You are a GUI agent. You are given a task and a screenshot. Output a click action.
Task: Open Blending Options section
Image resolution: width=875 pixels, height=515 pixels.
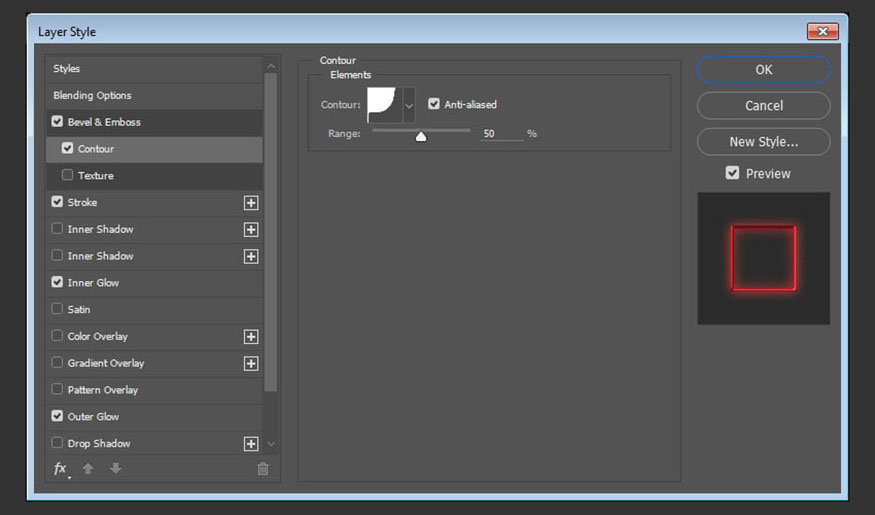(154, 95)
